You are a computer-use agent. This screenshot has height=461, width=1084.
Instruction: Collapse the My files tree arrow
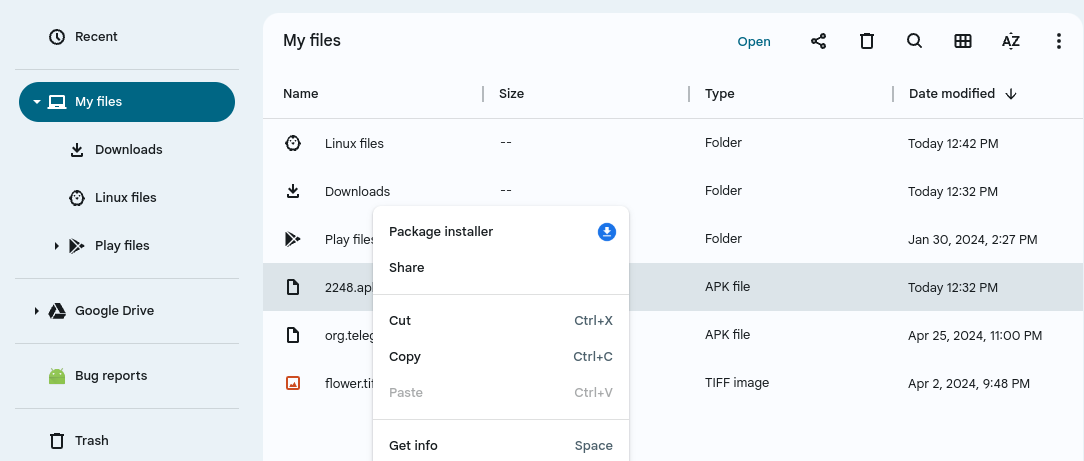tap(37, 102)
